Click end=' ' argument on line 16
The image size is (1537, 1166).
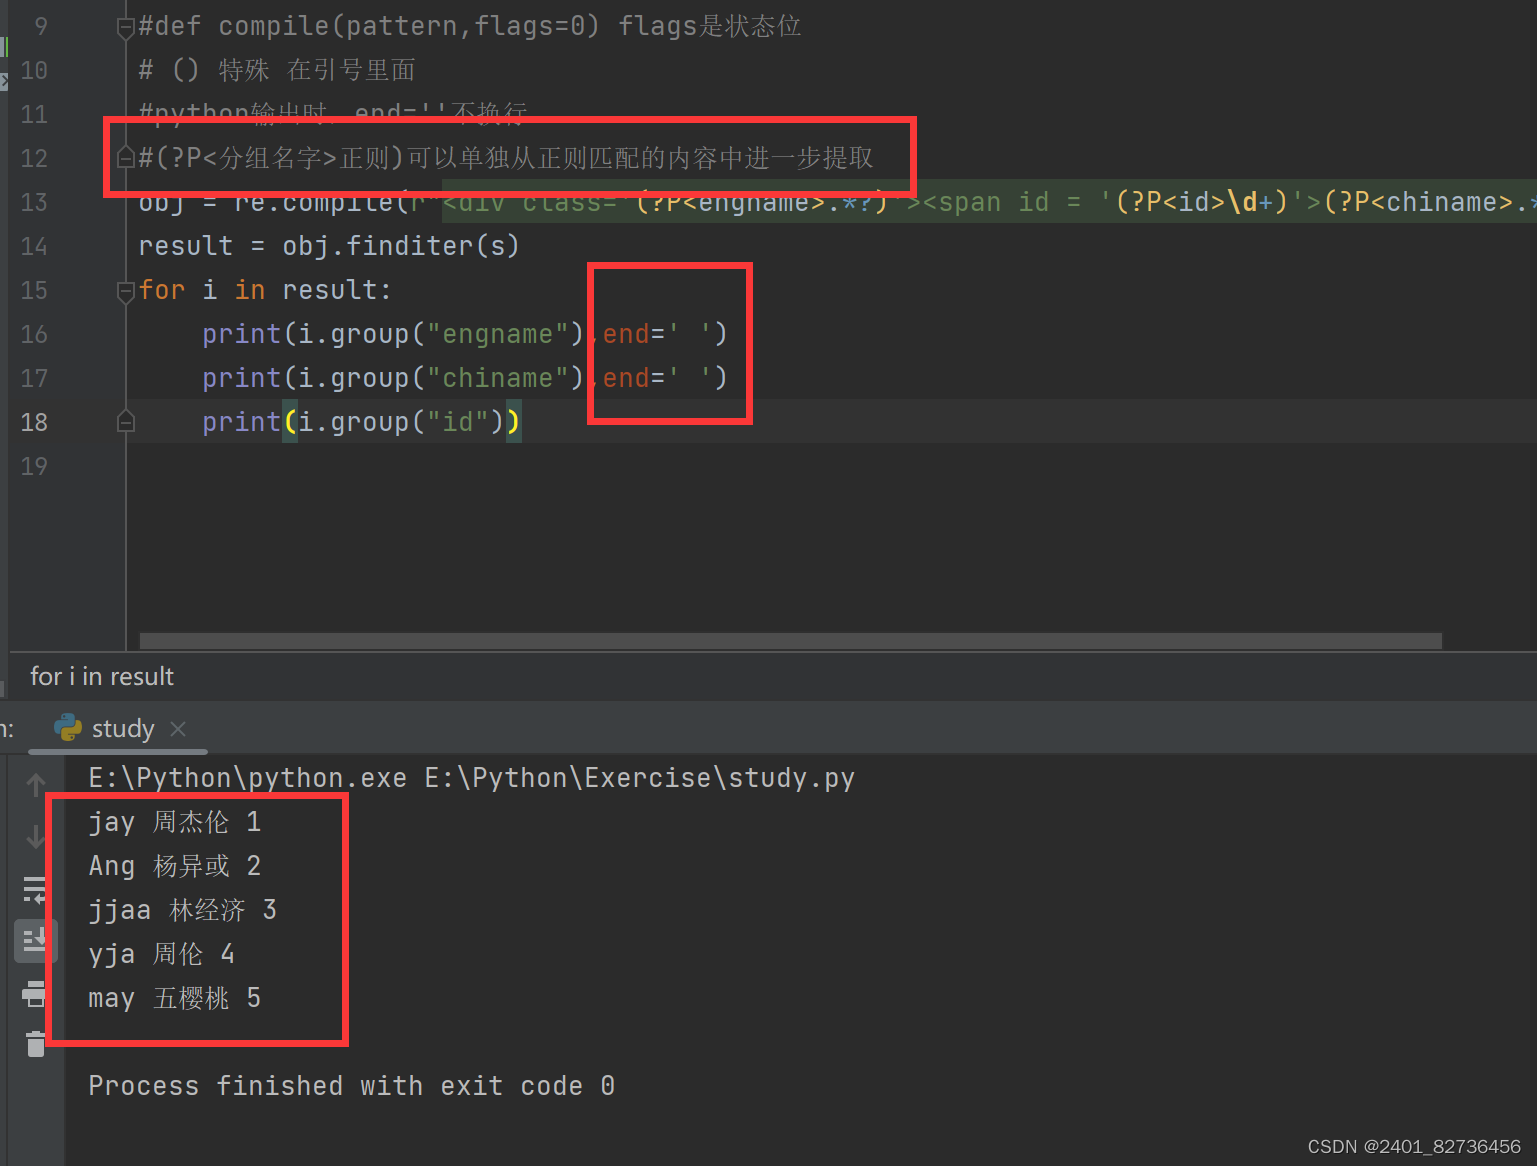(657, 334)
